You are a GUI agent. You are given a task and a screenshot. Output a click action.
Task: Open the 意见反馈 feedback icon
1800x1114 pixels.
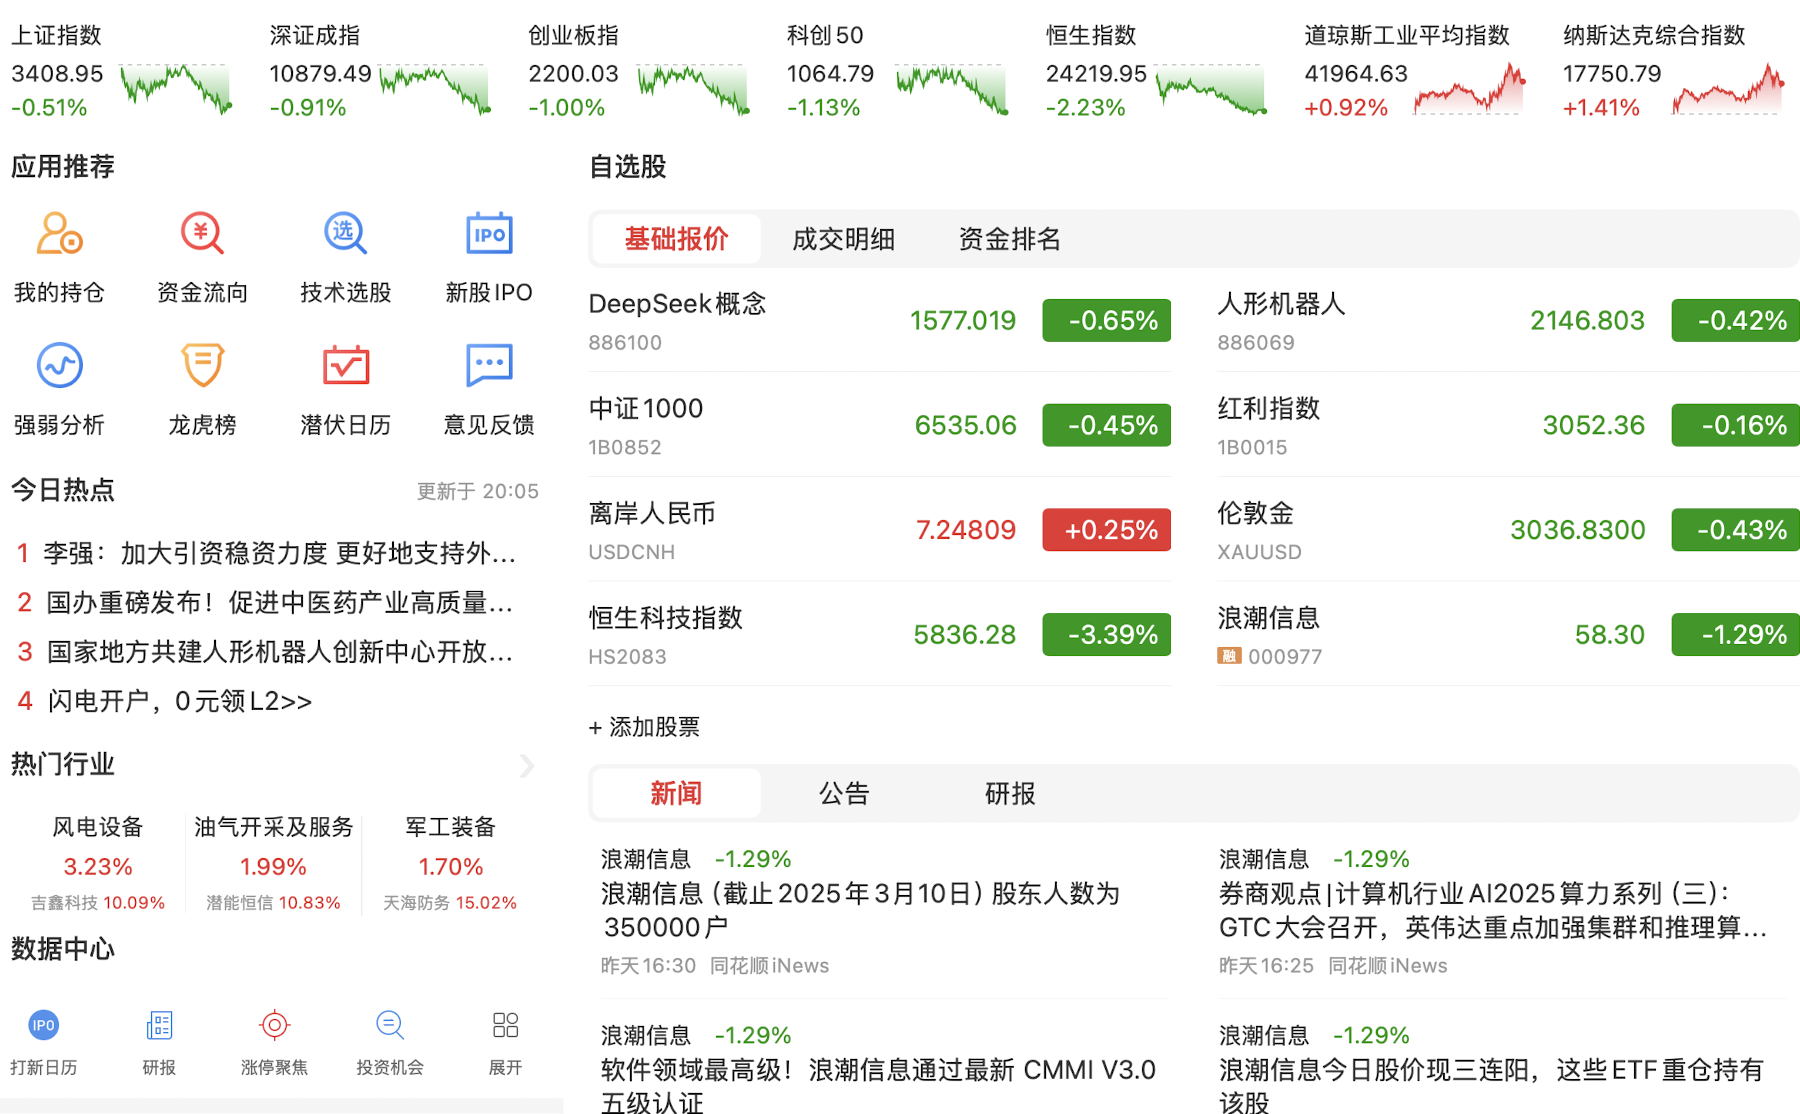pos(489,365)
